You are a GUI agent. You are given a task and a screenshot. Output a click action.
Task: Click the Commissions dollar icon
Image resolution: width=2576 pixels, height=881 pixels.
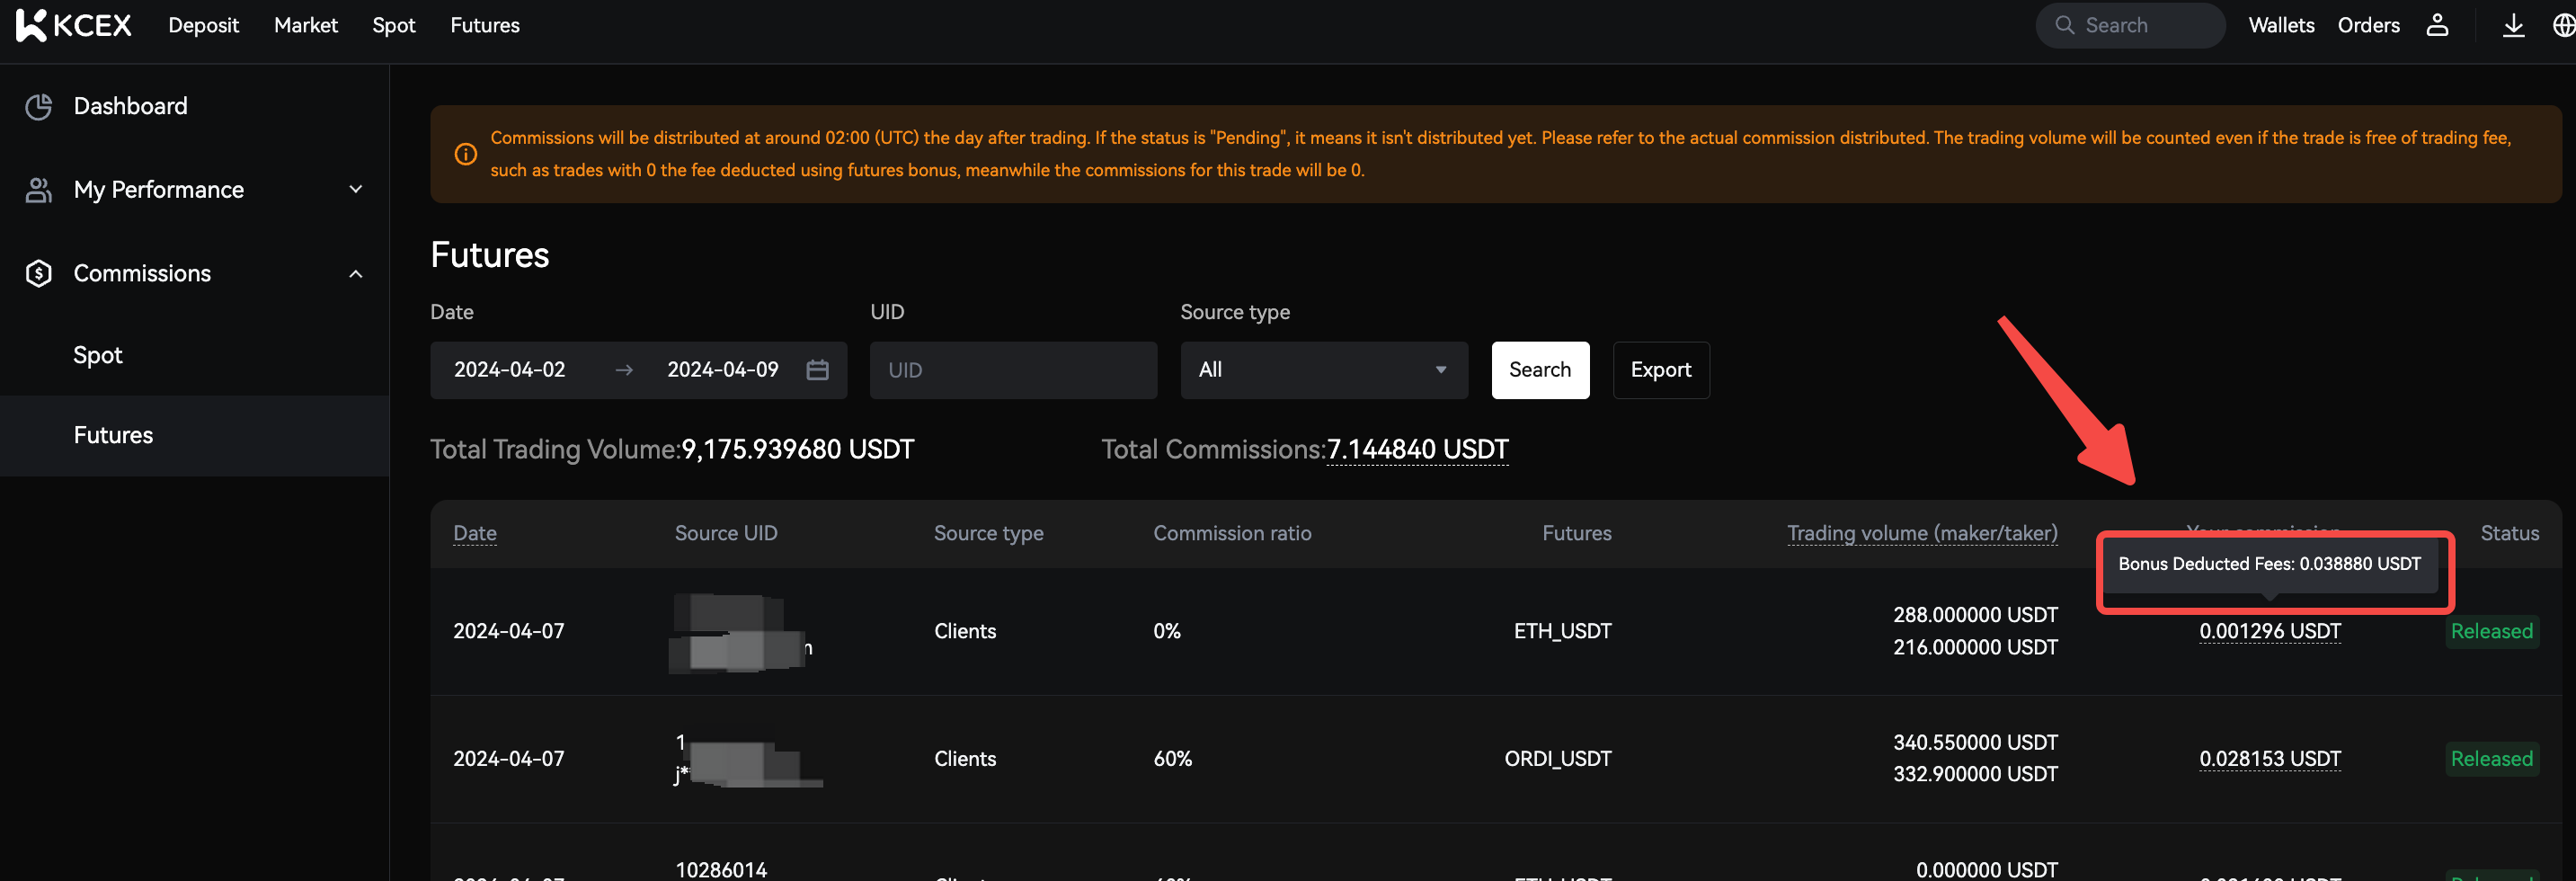click(38, 273)
